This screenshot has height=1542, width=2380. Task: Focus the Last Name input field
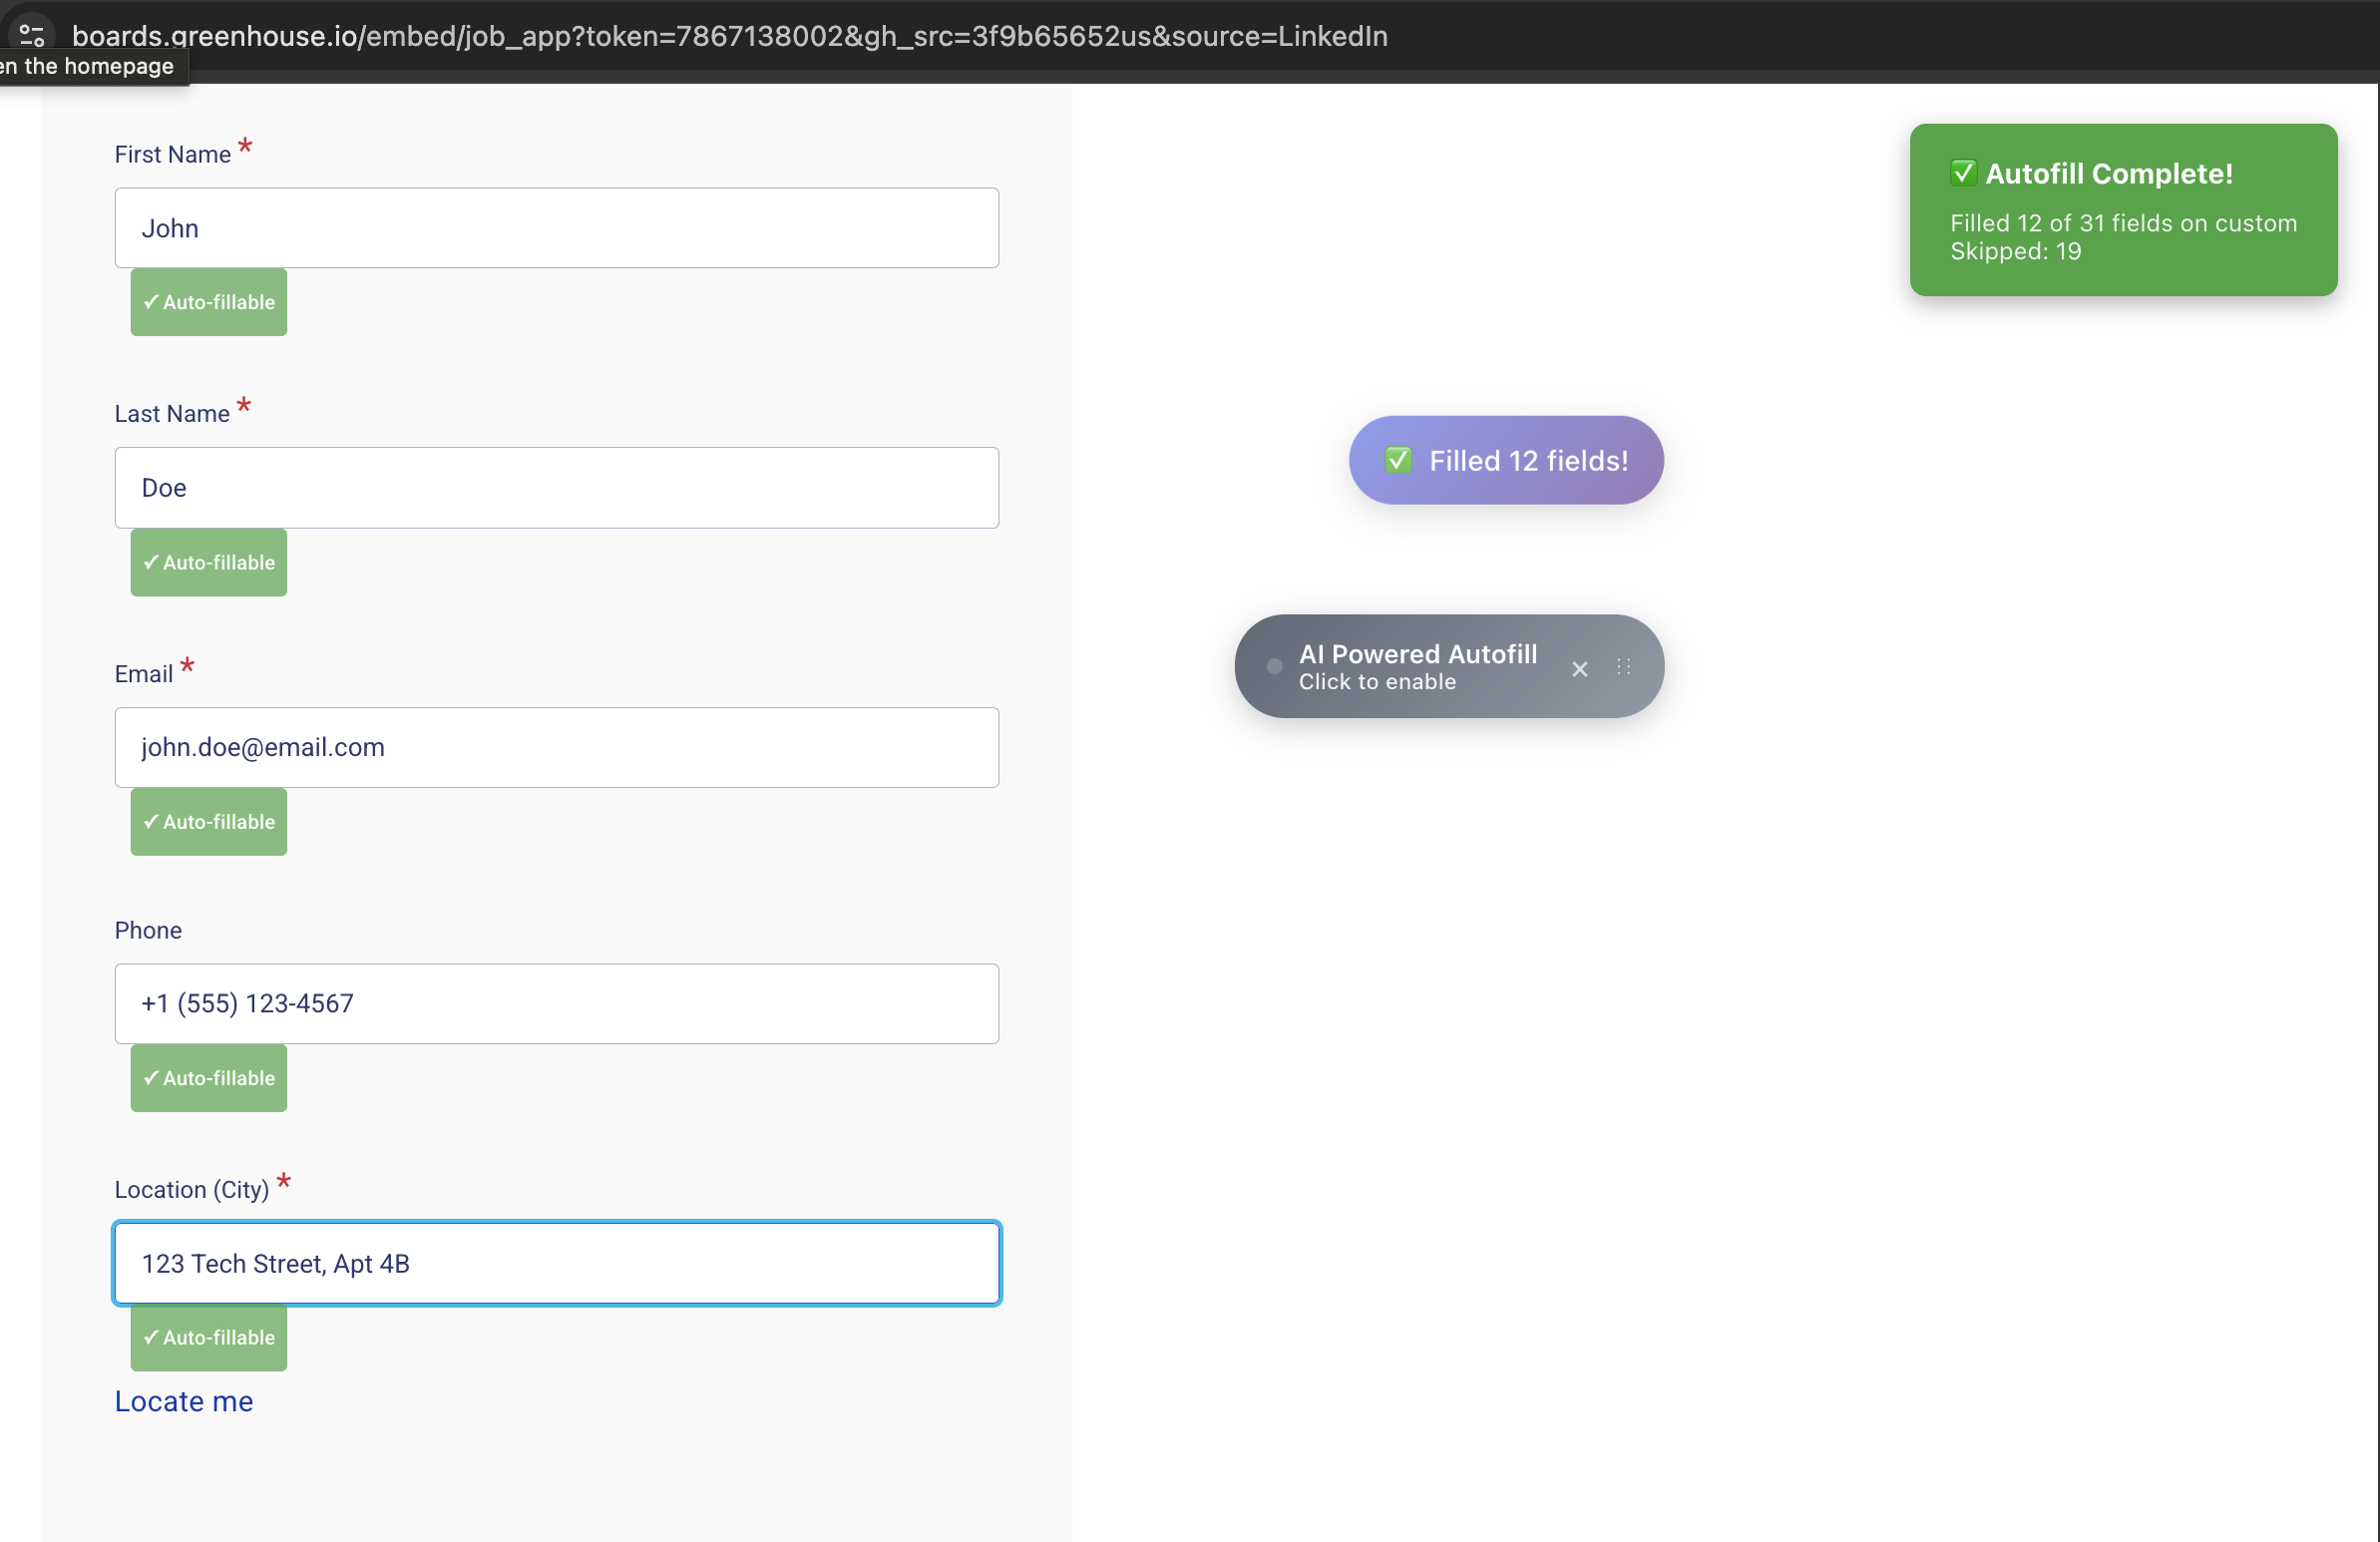click(556, 488)
